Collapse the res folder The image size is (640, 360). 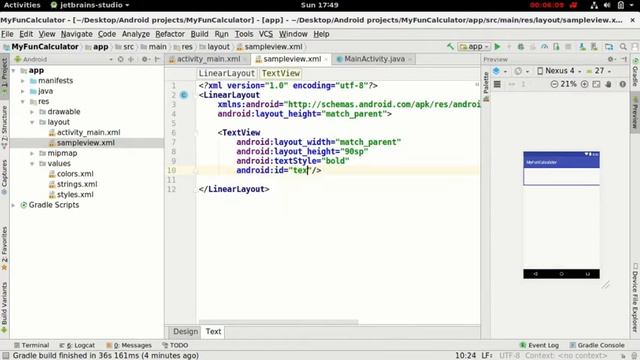(x=23, y=102)
